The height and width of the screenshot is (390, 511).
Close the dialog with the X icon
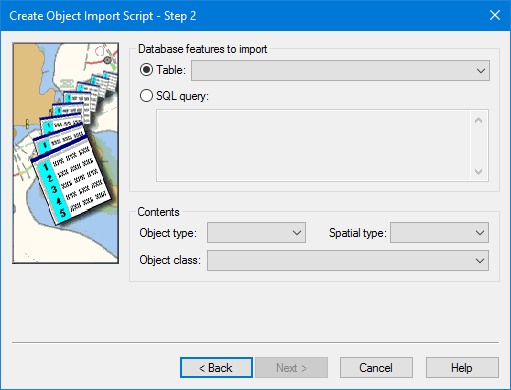pyautogui.click(x=495, y=15)
